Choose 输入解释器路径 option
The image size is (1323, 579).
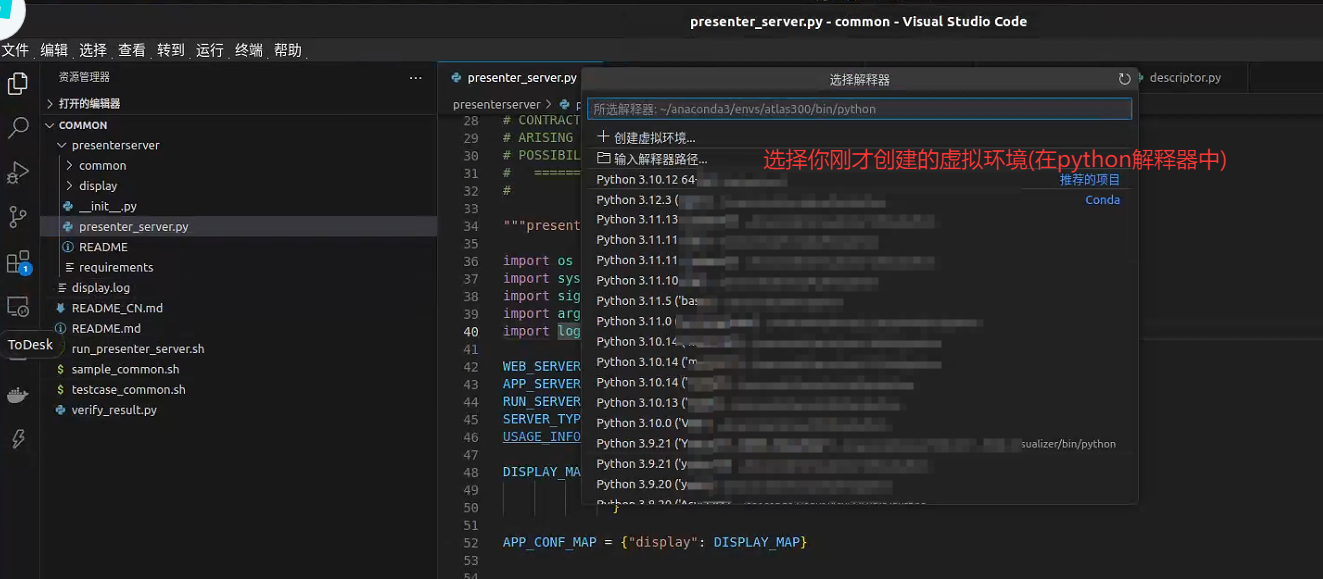click(x=859, y=158)
